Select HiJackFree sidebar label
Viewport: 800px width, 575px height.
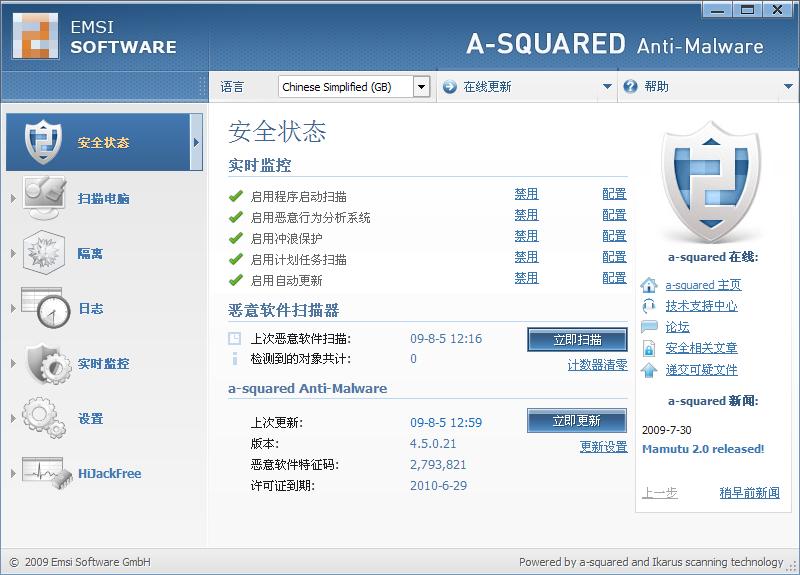pyautogui.click(x=110, y=473)
